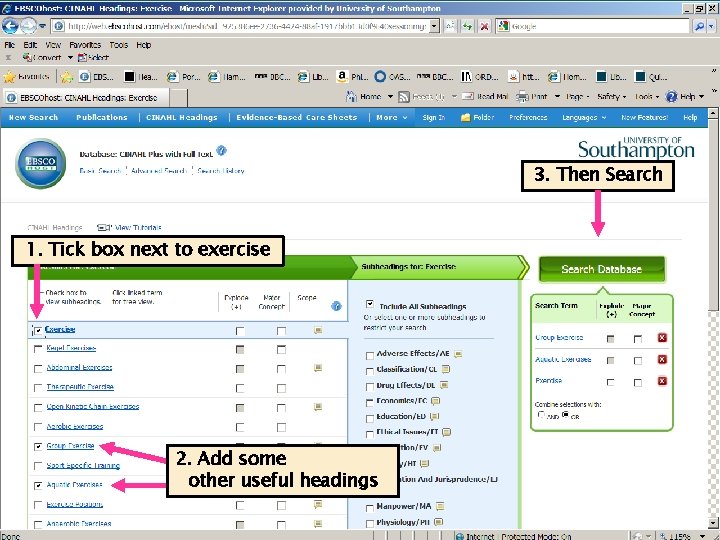The width and height of the screenshot is (720, 540).
Task: Open the Safety dropdown menu
Action: click(x=611, y=96)
